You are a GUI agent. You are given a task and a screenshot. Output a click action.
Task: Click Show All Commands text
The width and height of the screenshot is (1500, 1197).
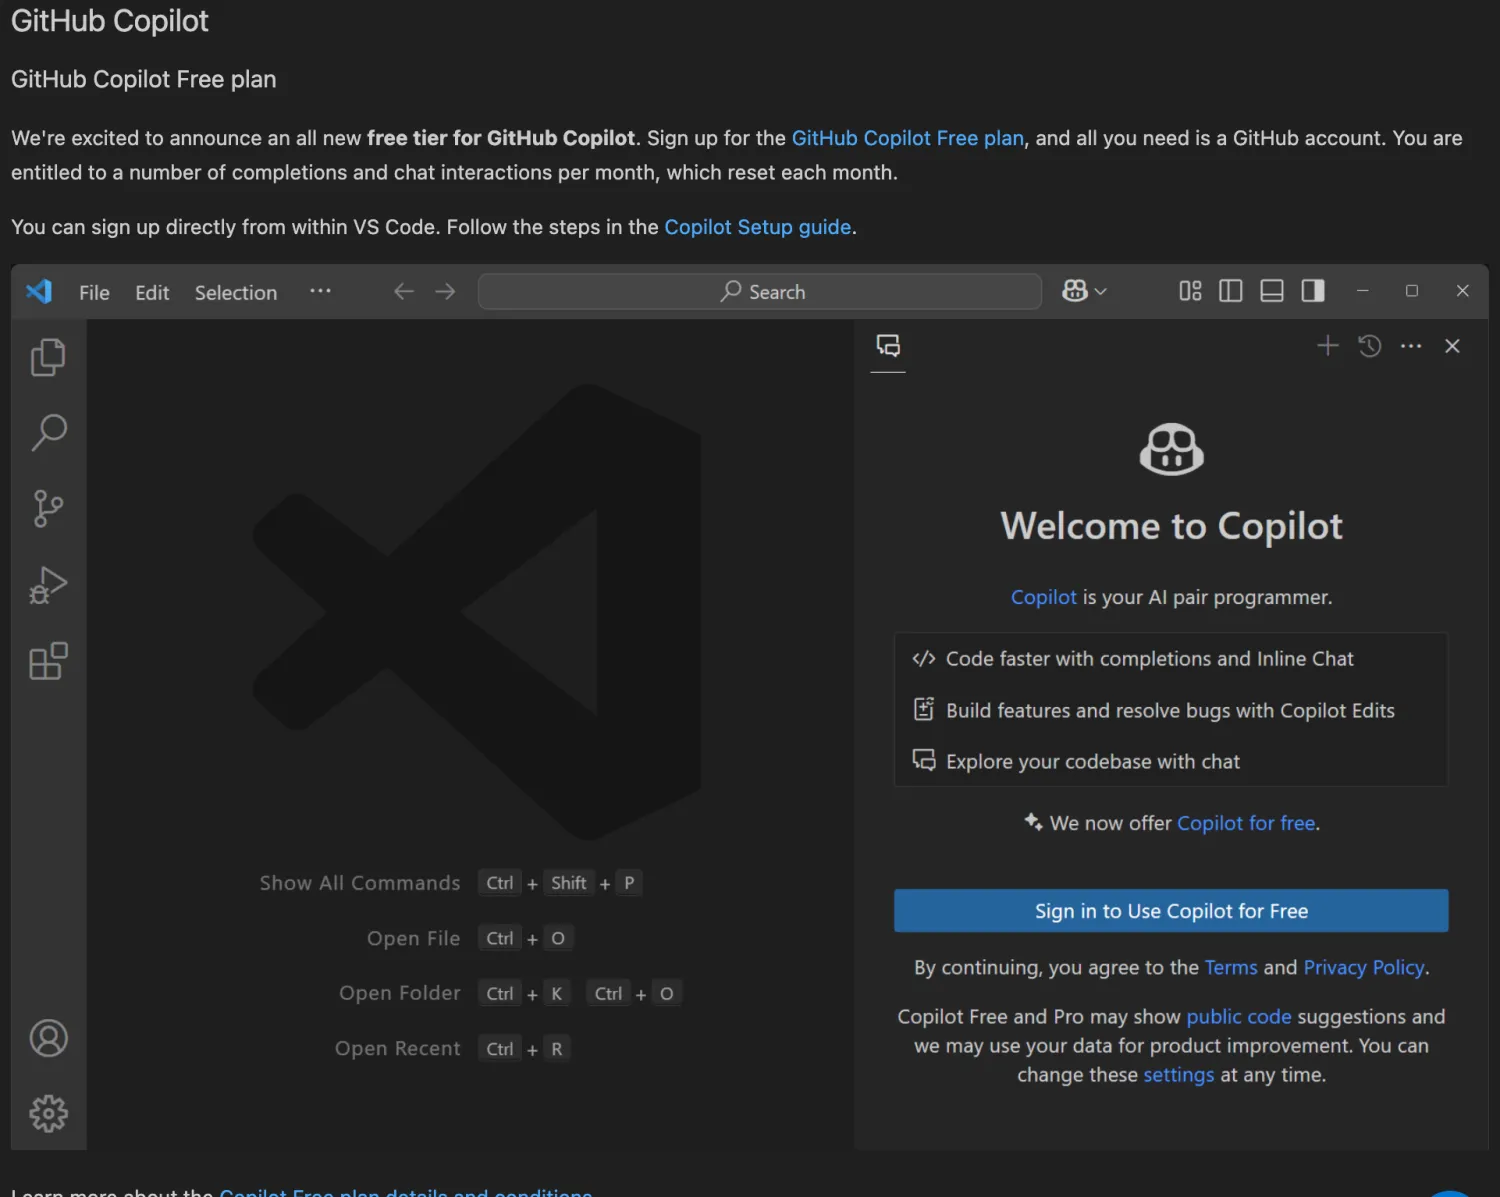point(360,883)
